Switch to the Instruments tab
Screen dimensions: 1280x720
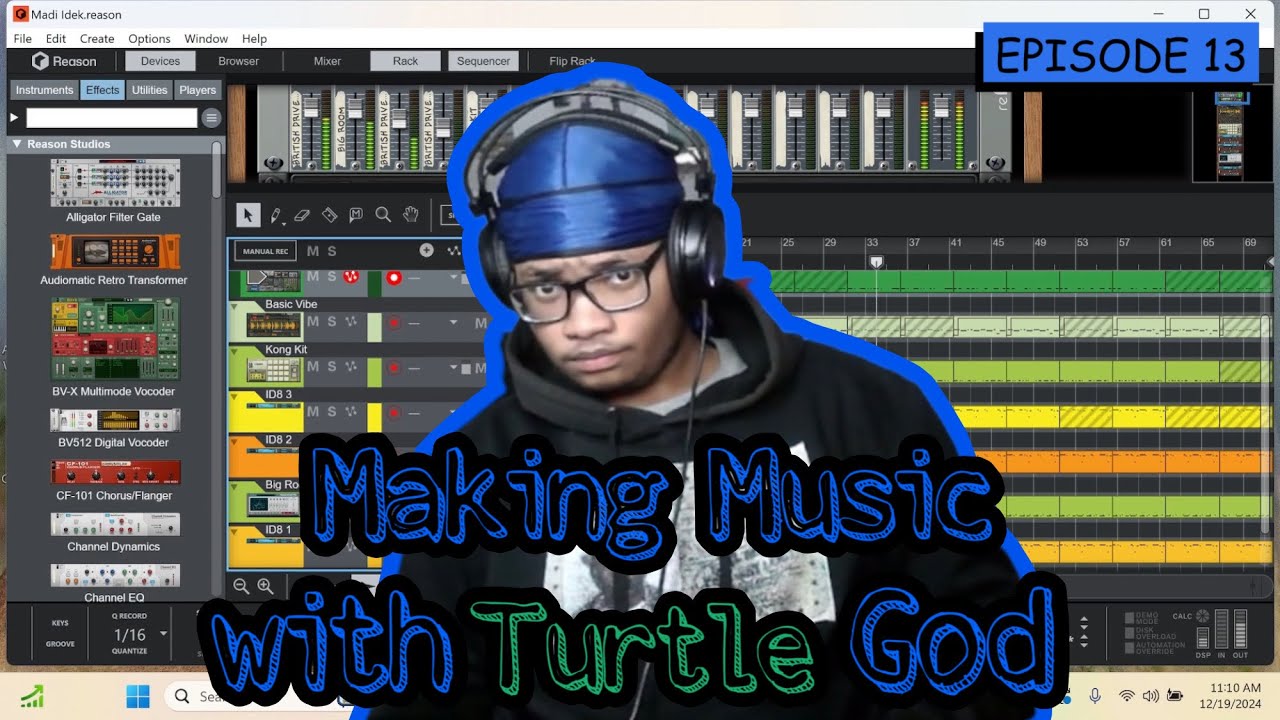(44, 90)
